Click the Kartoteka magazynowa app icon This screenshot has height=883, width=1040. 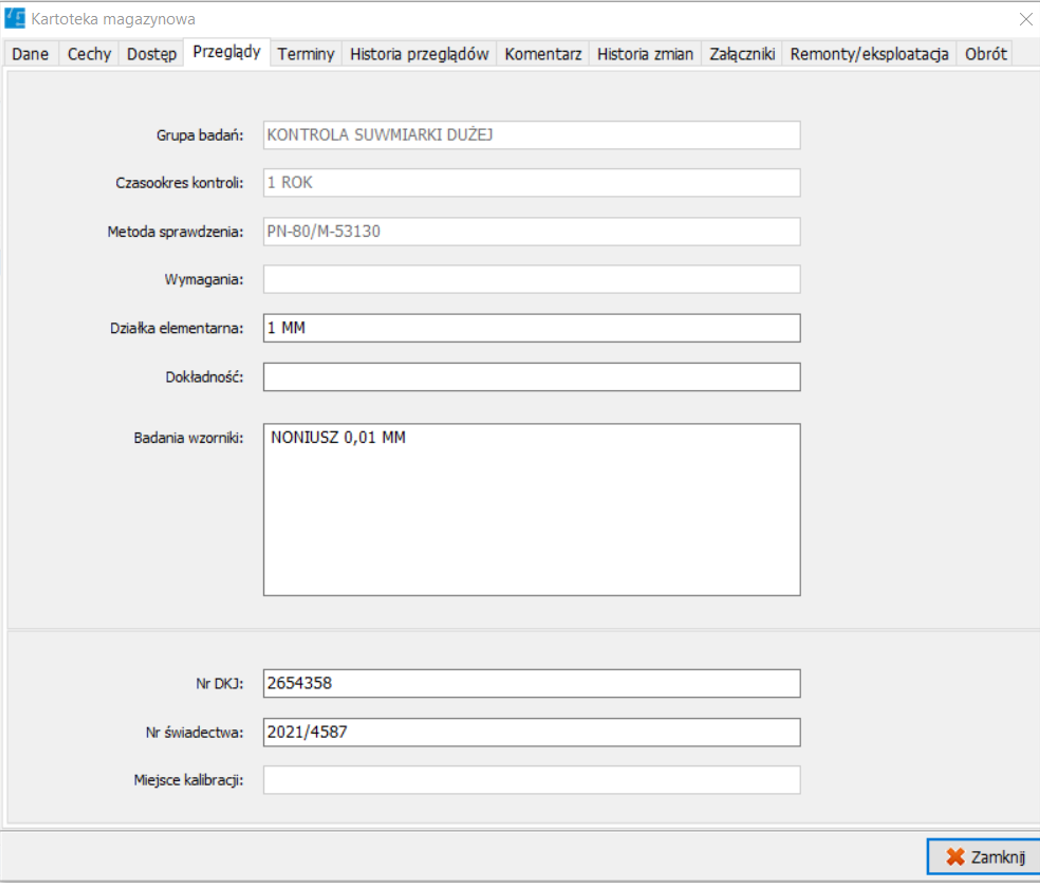coord(15,19)
